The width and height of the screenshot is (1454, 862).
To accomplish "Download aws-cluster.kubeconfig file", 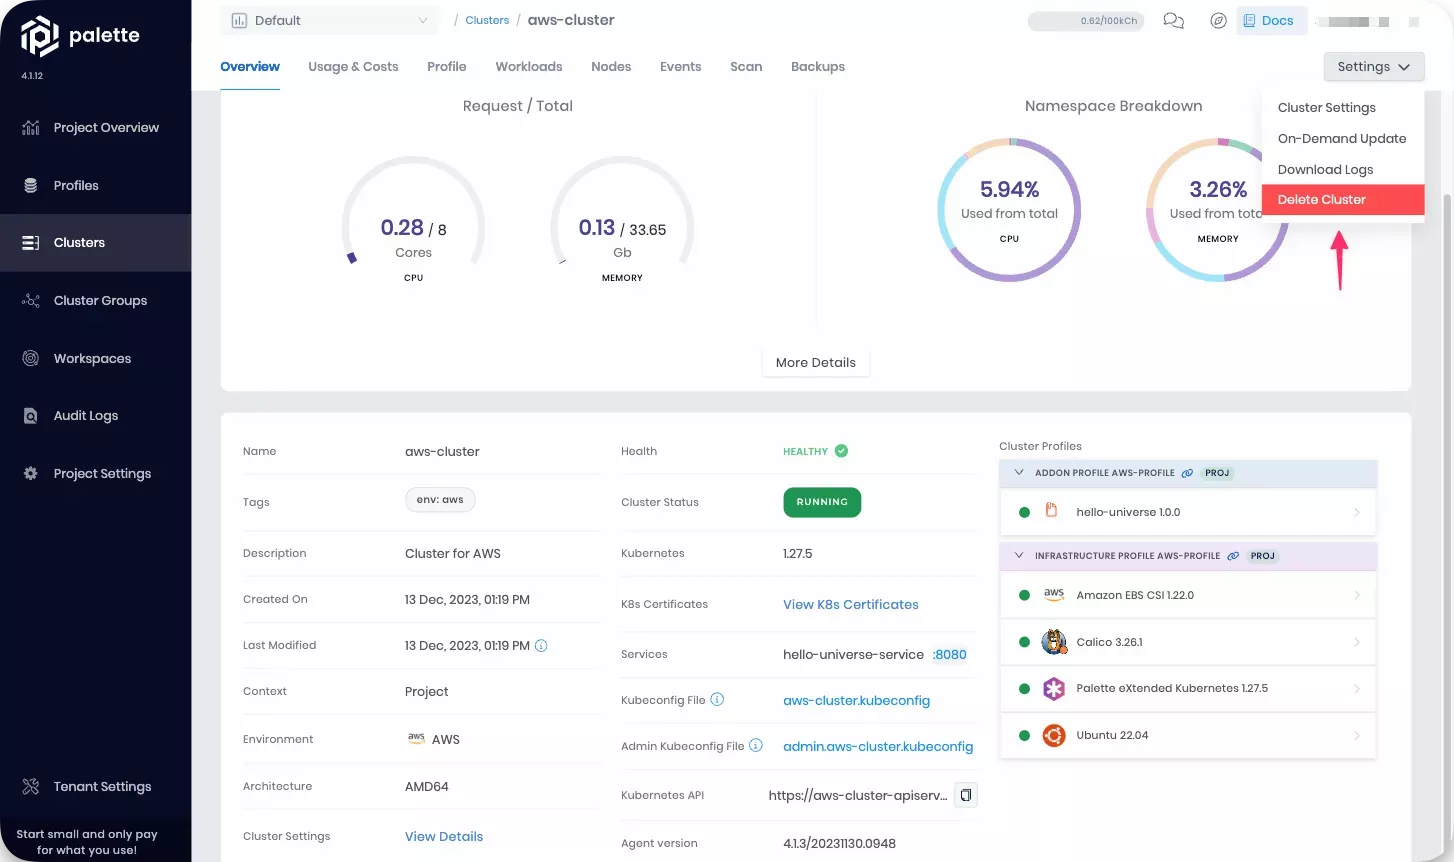I will 857,701.
